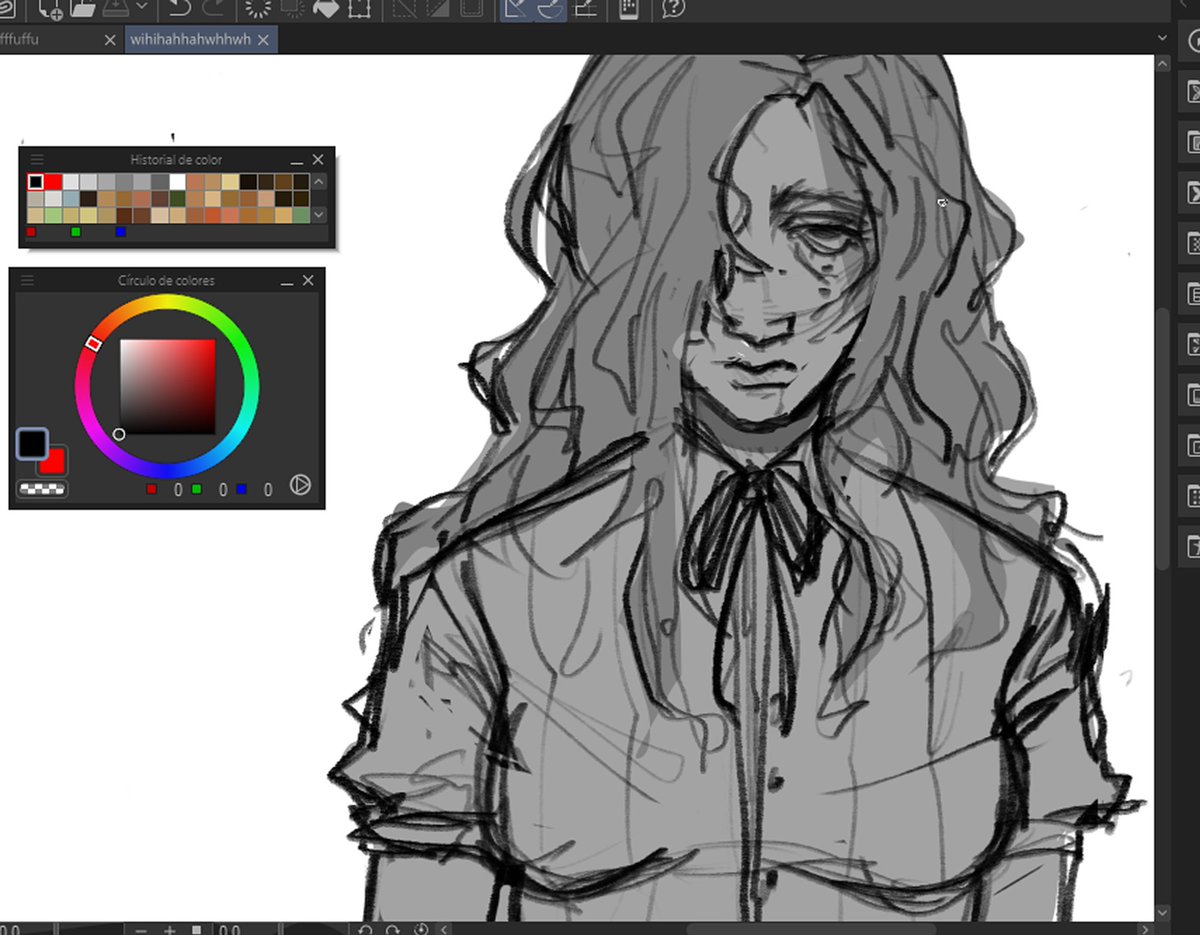Select the black main drawing color

pos(32,444)
